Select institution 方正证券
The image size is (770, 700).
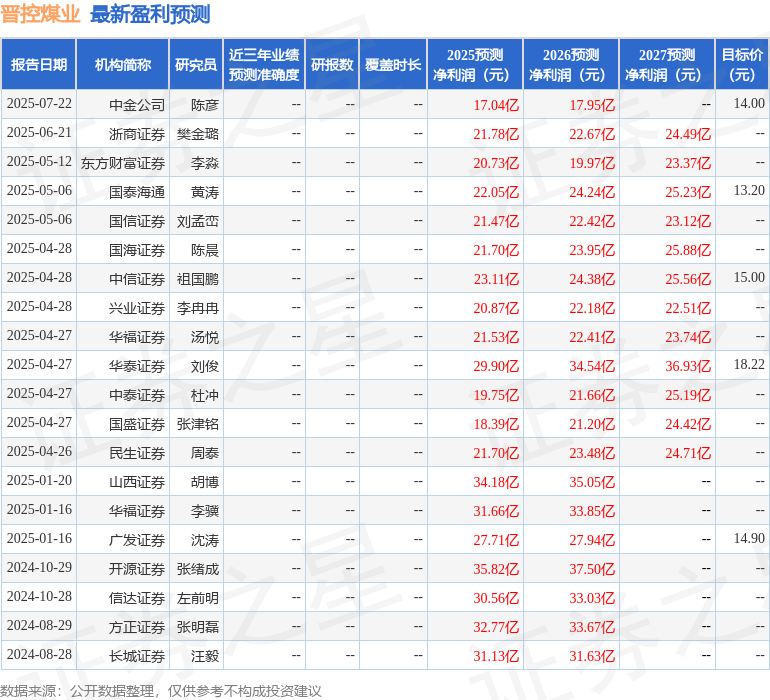(x=137, y=626)
